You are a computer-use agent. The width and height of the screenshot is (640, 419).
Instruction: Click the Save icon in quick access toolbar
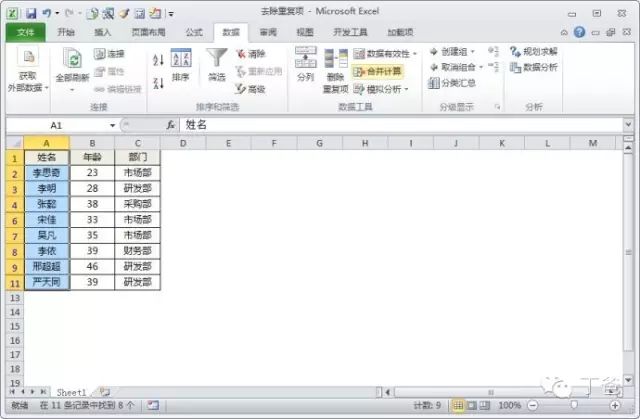point(31,13)
